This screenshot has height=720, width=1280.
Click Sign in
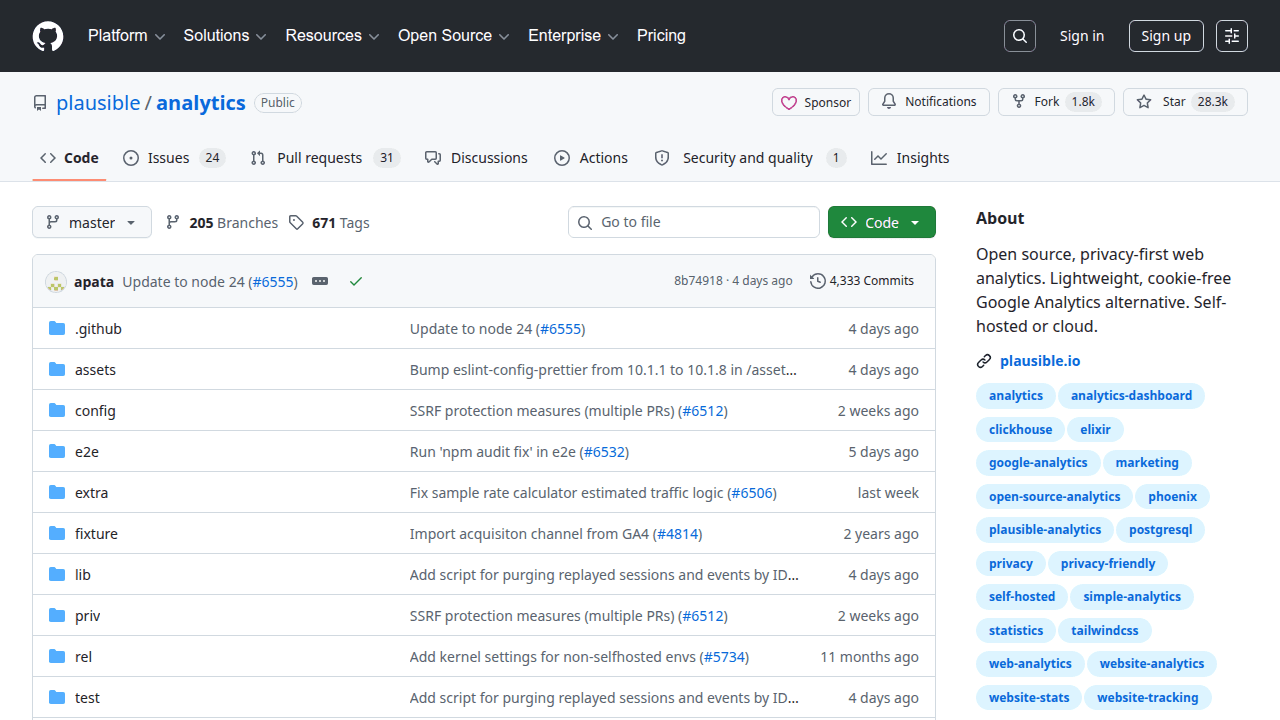click(1082, 36)
